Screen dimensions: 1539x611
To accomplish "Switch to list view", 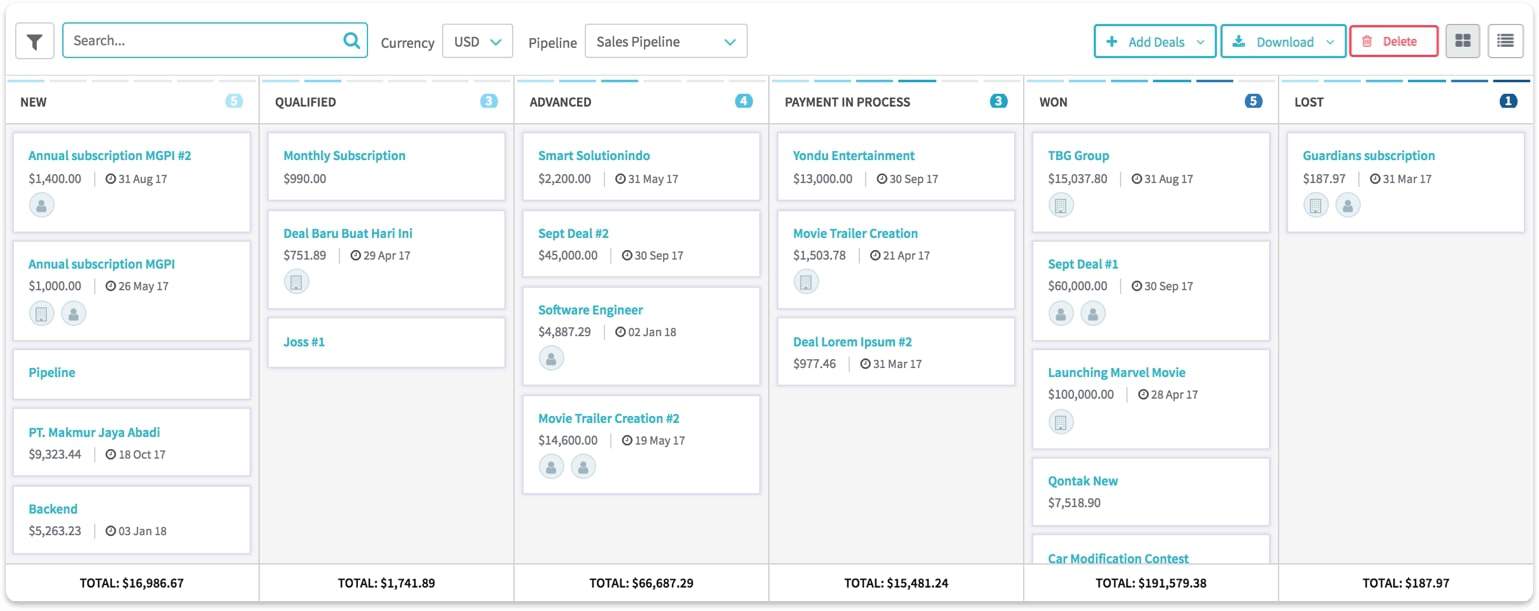I will (1505, 41).
